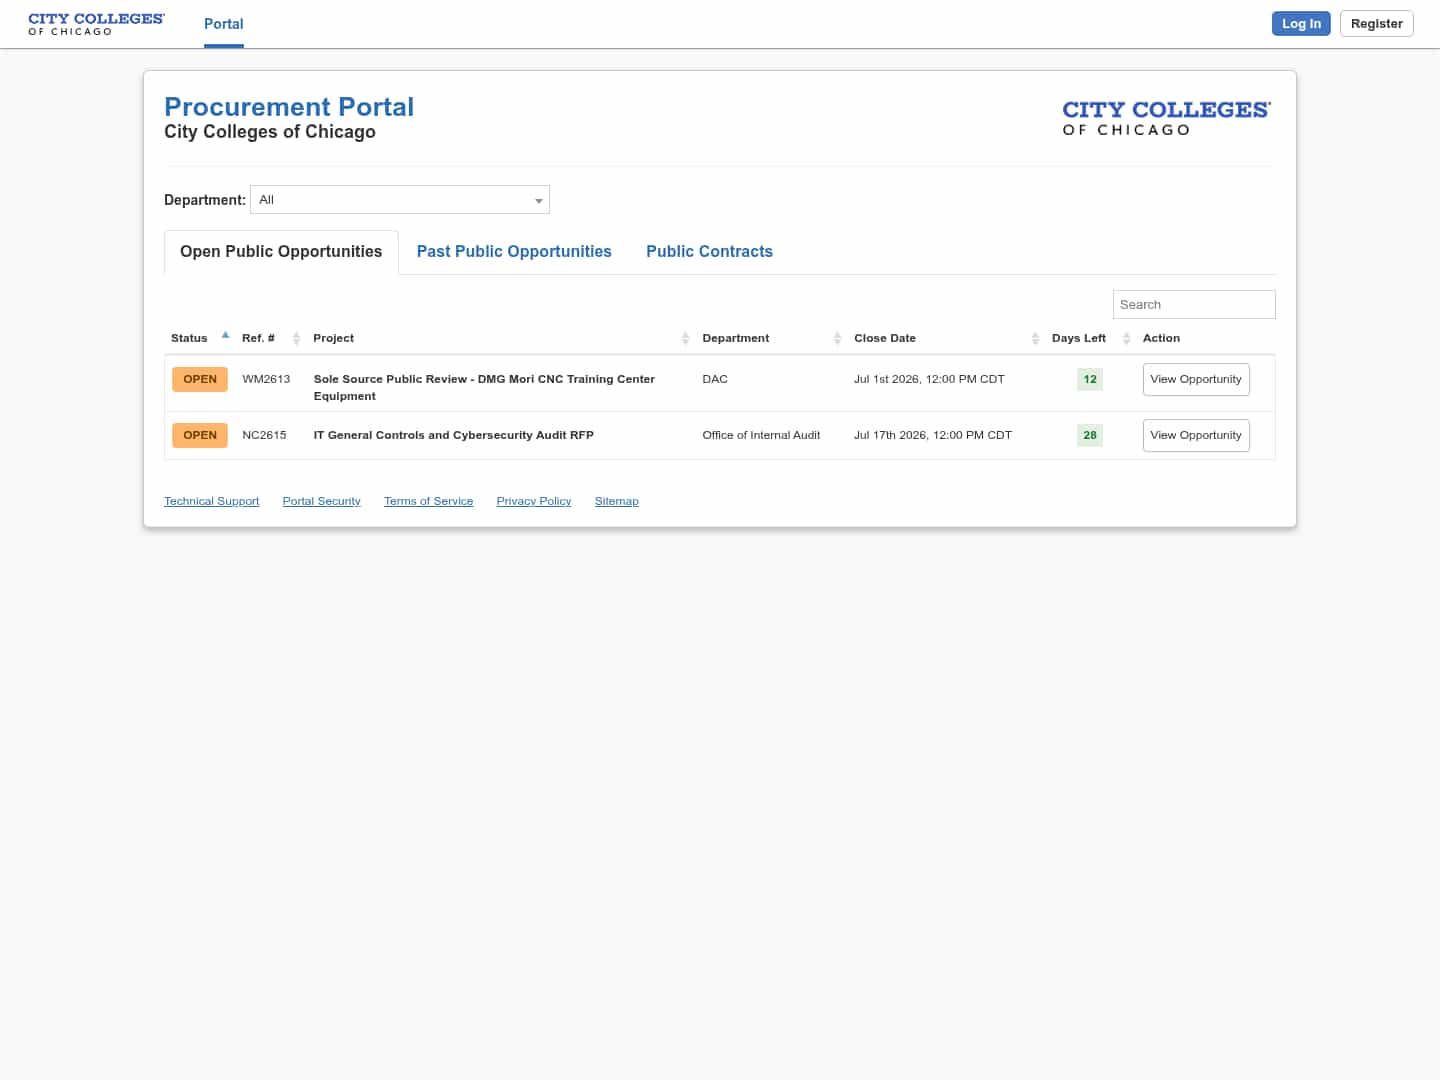Click the 28 days left badge
This screenshot has width=1440, height=1080.
point(1090,435)
